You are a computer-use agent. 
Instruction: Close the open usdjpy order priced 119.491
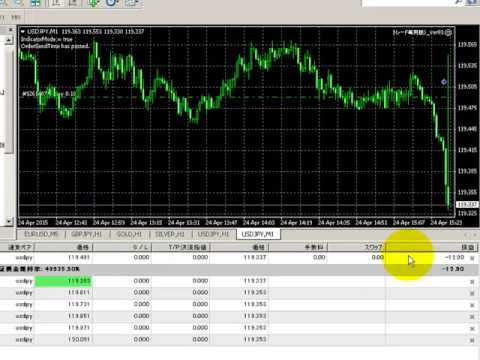pos(472,258)
